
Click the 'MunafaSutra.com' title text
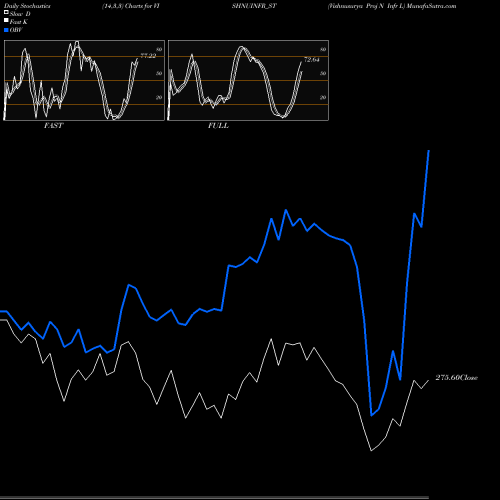point(431,6)
